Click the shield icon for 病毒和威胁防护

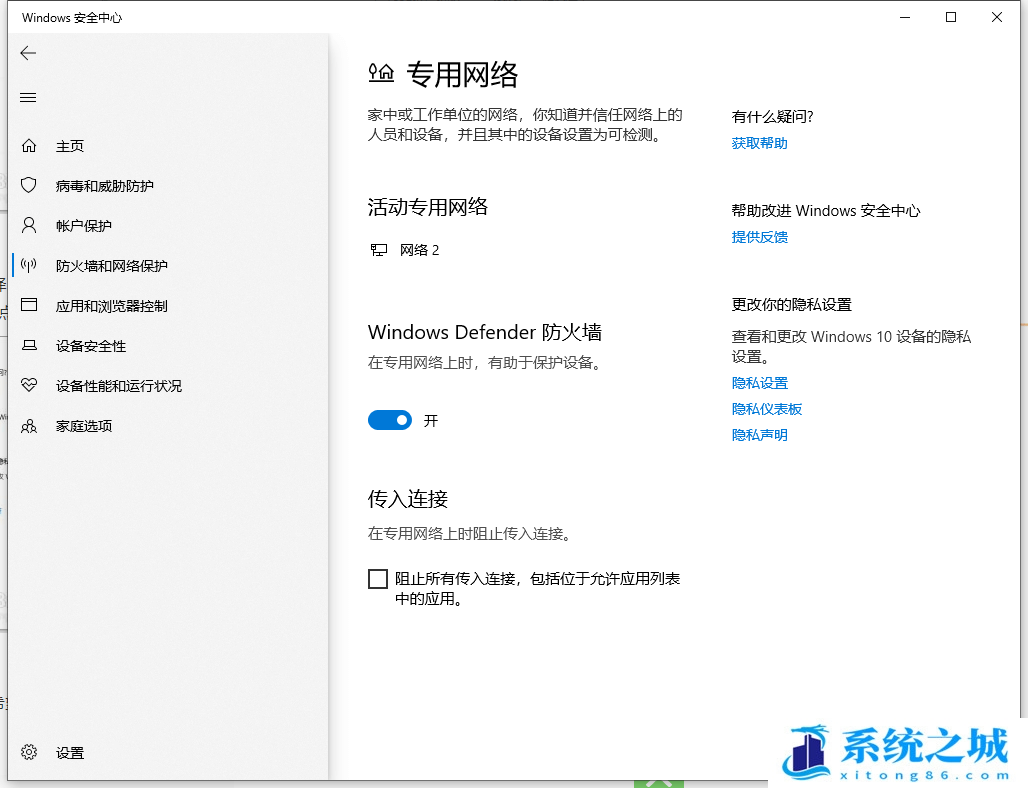click(29, 186)
